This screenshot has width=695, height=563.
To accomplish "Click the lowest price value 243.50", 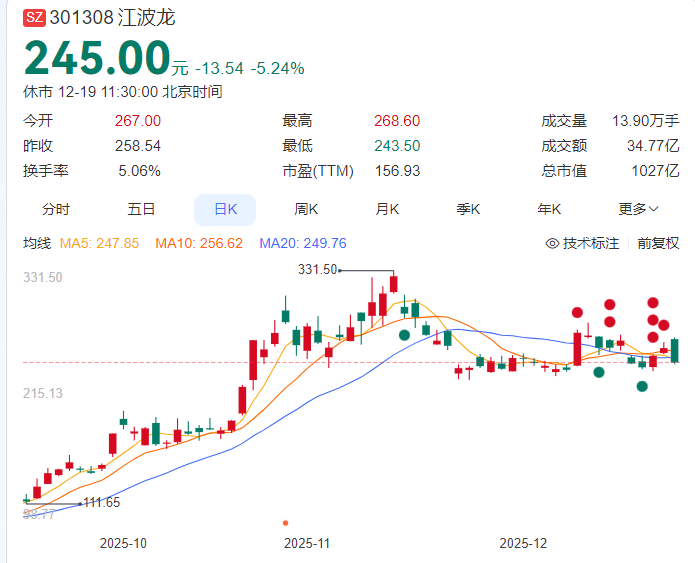I will click(397, 146).
